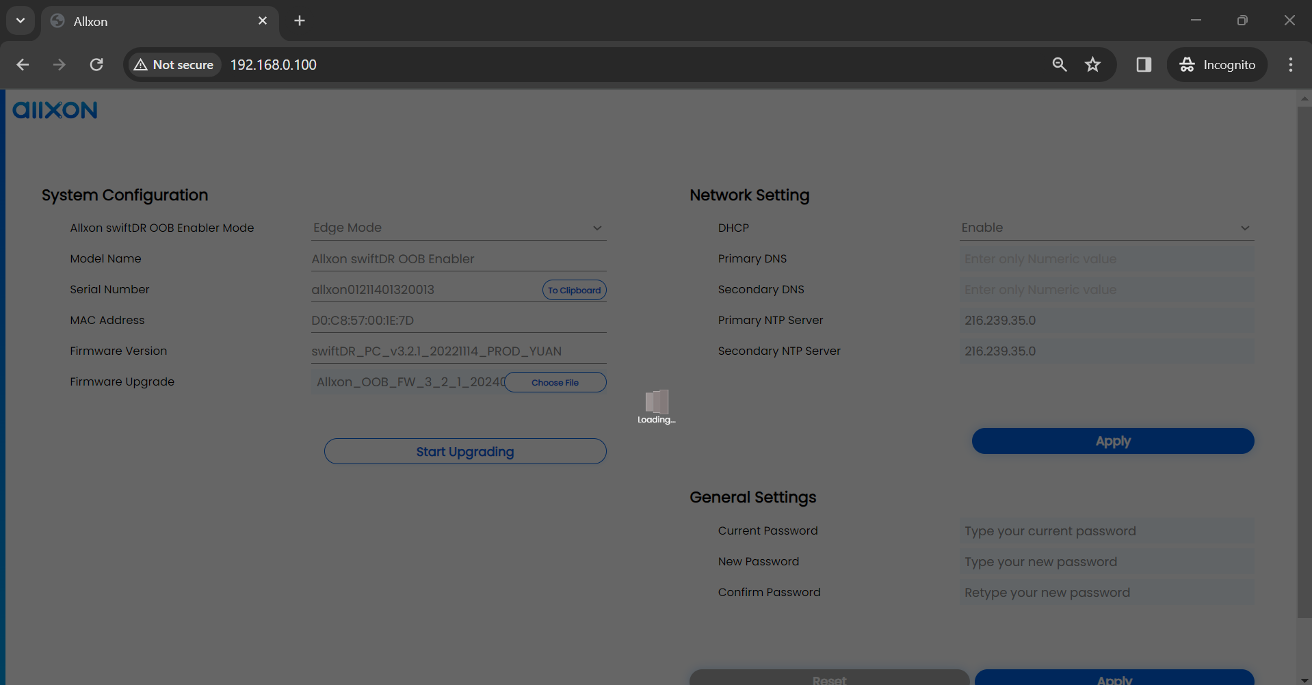Expand the OOB Enabler Mode dropdown

(x=459, y=228)
